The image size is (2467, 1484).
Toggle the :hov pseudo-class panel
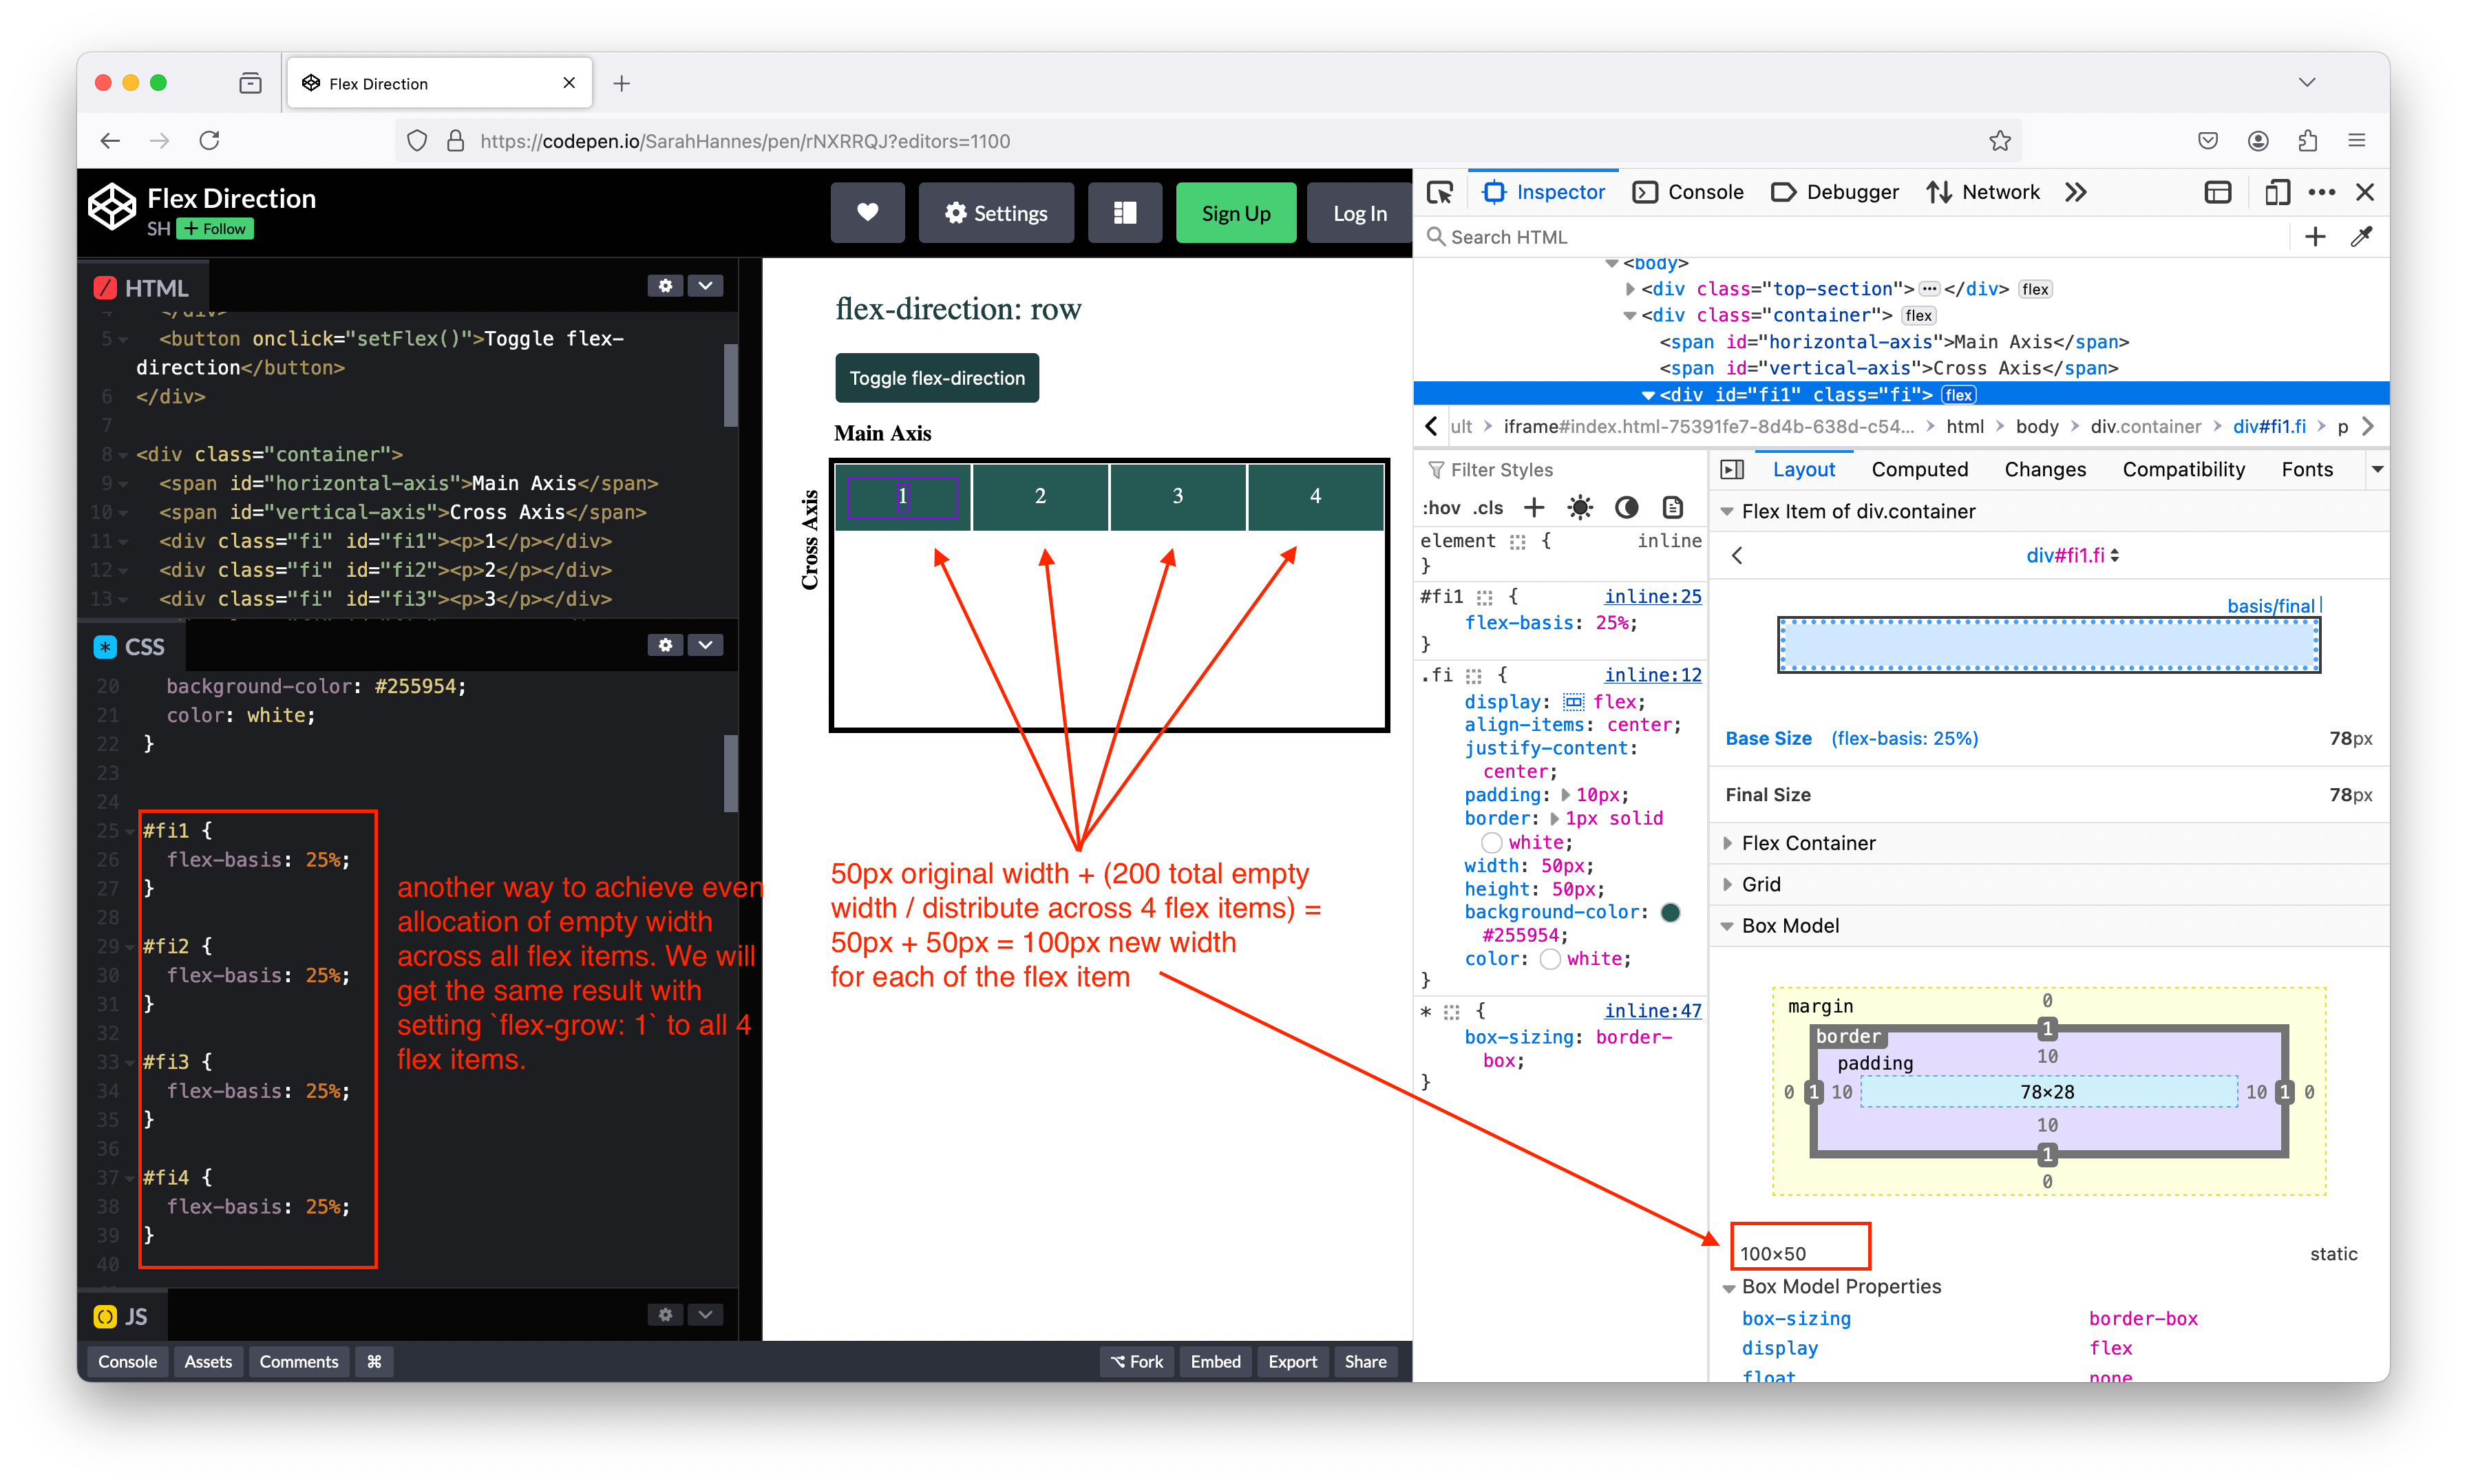tap(1441, 508)
